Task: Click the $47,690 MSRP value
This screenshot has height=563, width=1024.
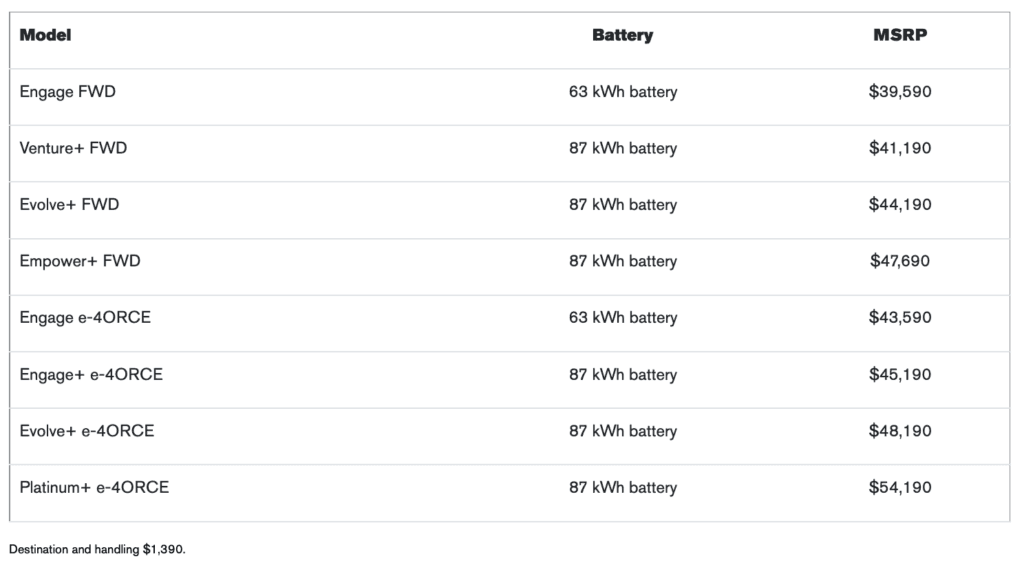Action: (900, 261)
